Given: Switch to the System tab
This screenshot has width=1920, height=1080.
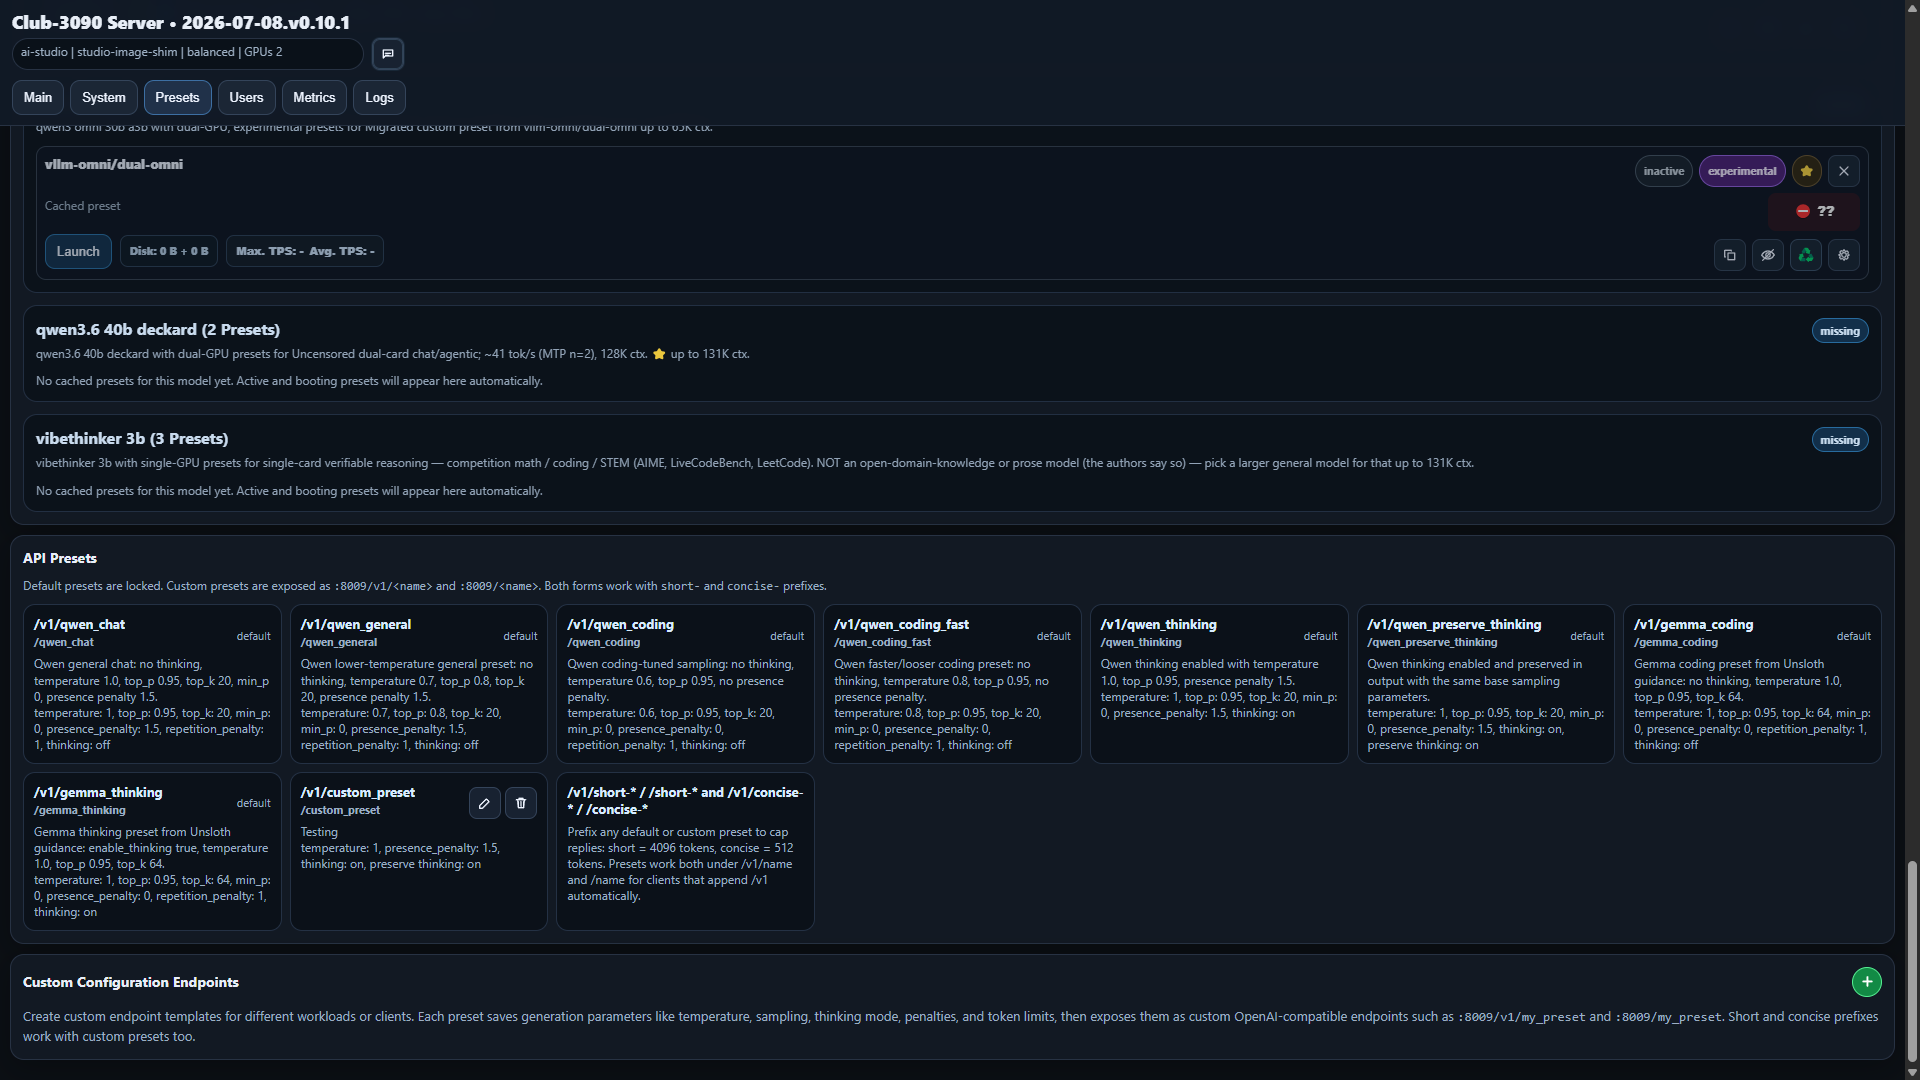Looking at the screenshot, I should point(104,97).
